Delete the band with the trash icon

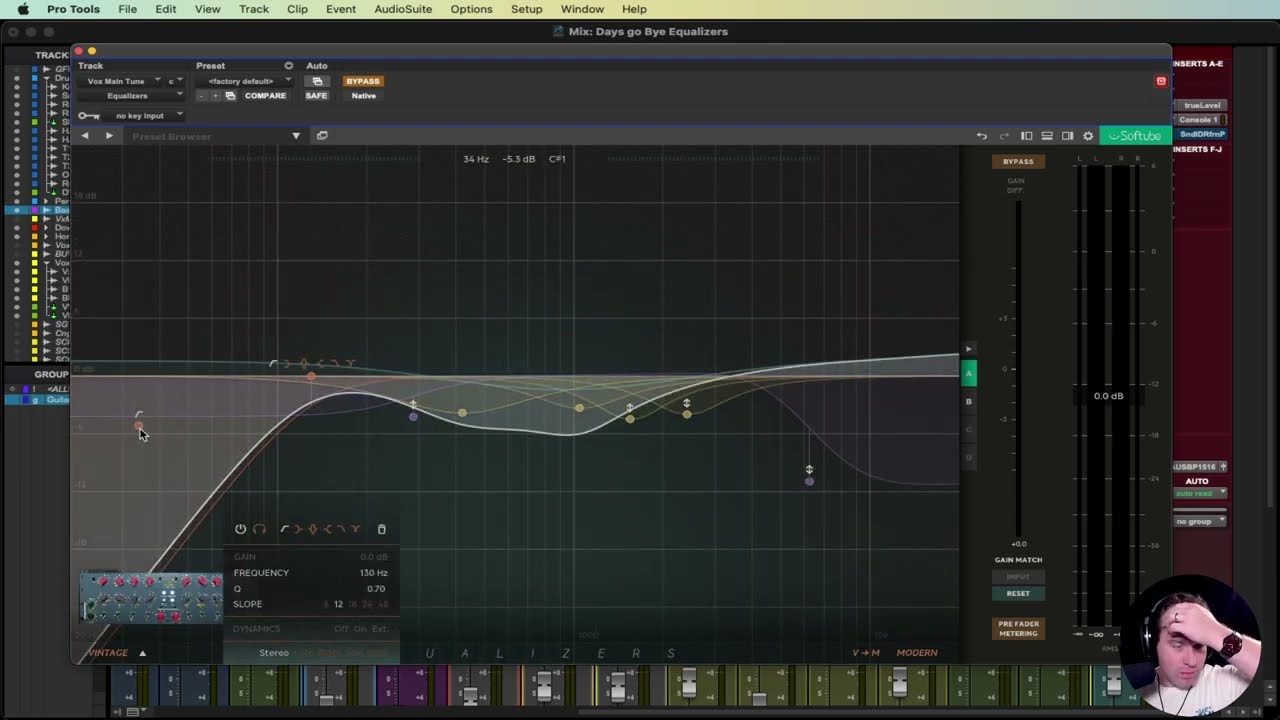point(381,529)
